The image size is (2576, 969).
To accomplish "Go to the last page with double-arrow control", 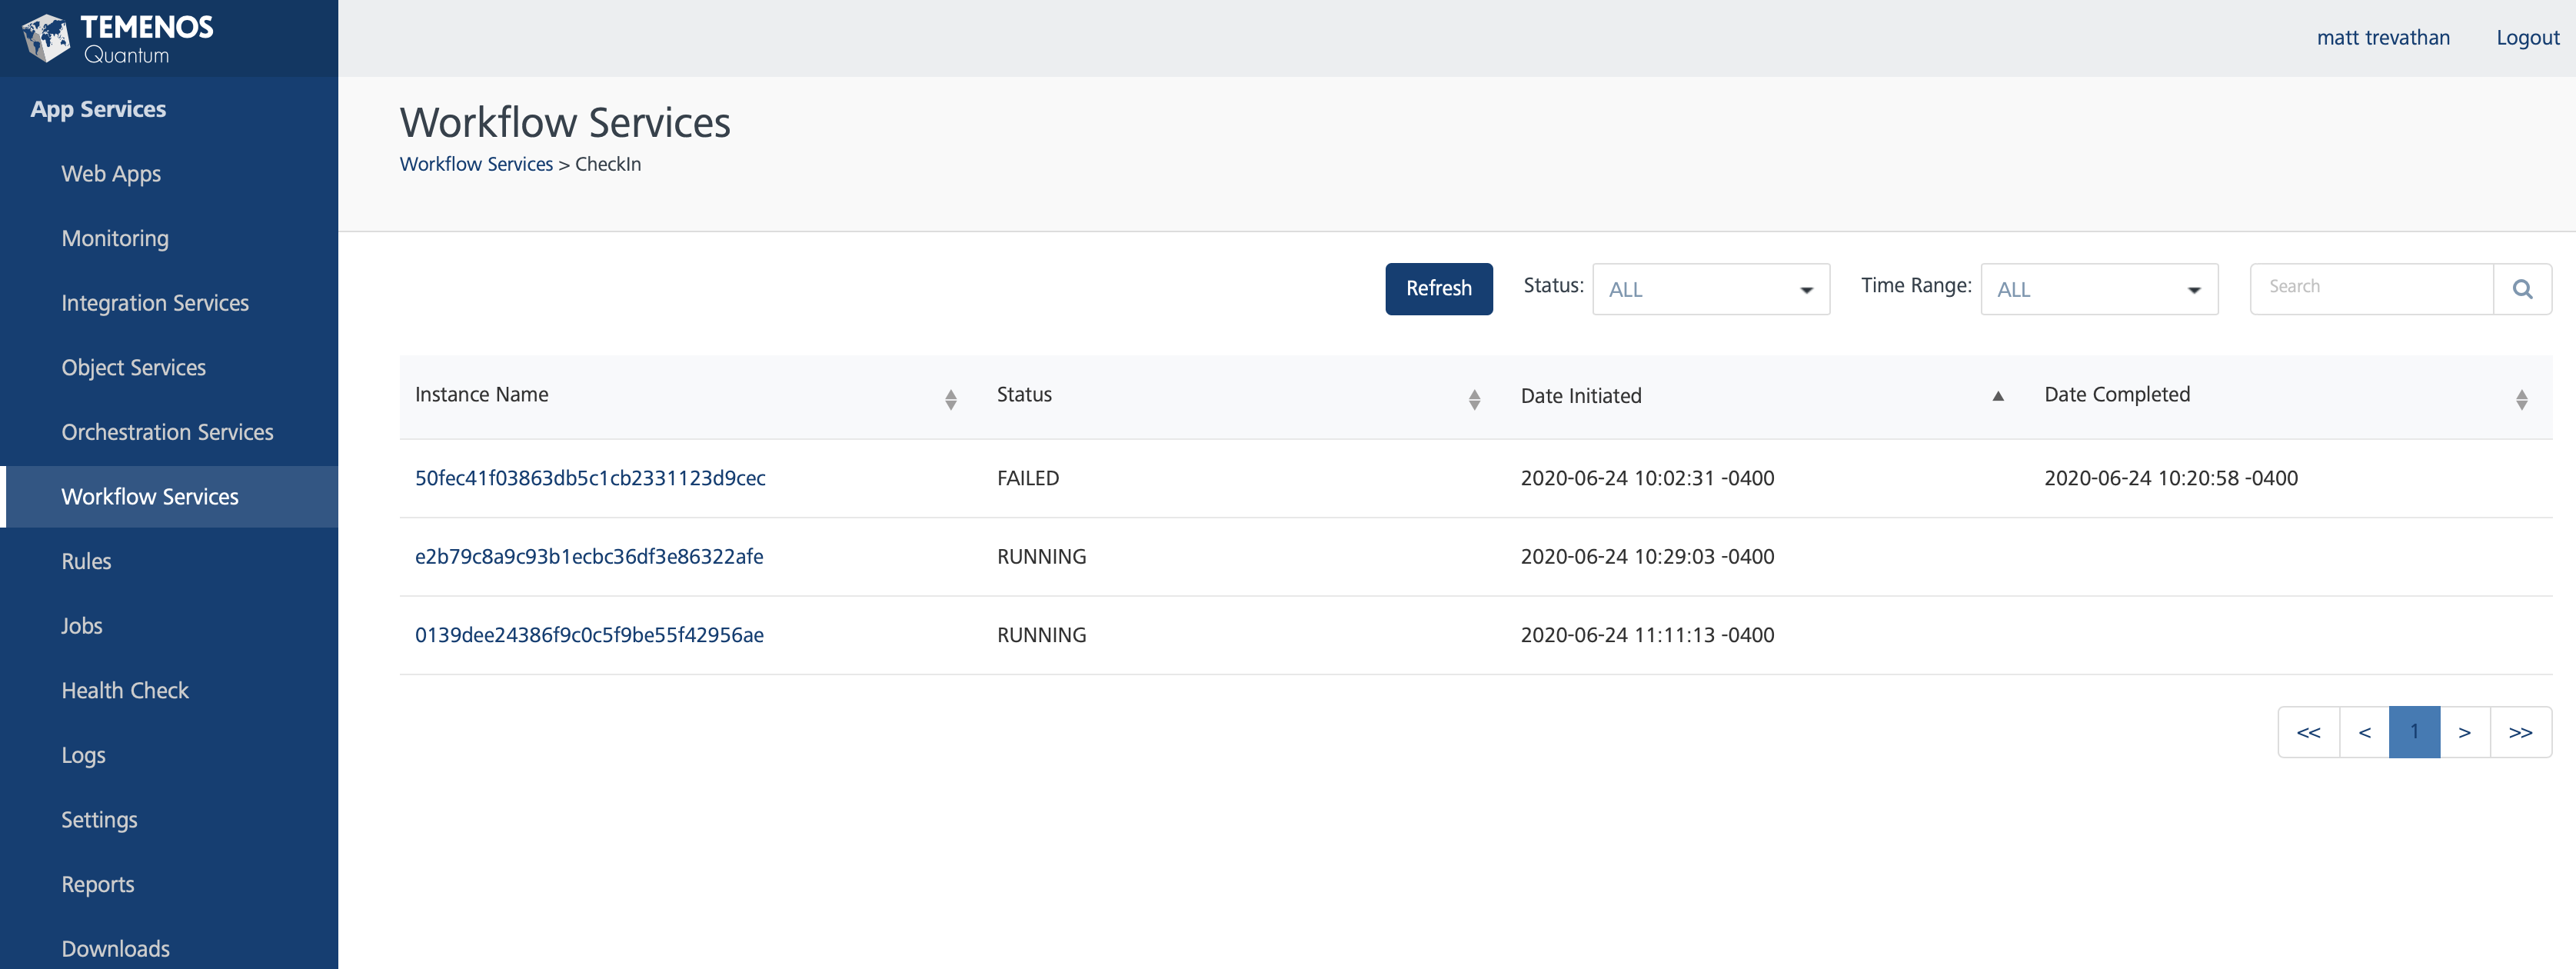I will click(2520, 732).
